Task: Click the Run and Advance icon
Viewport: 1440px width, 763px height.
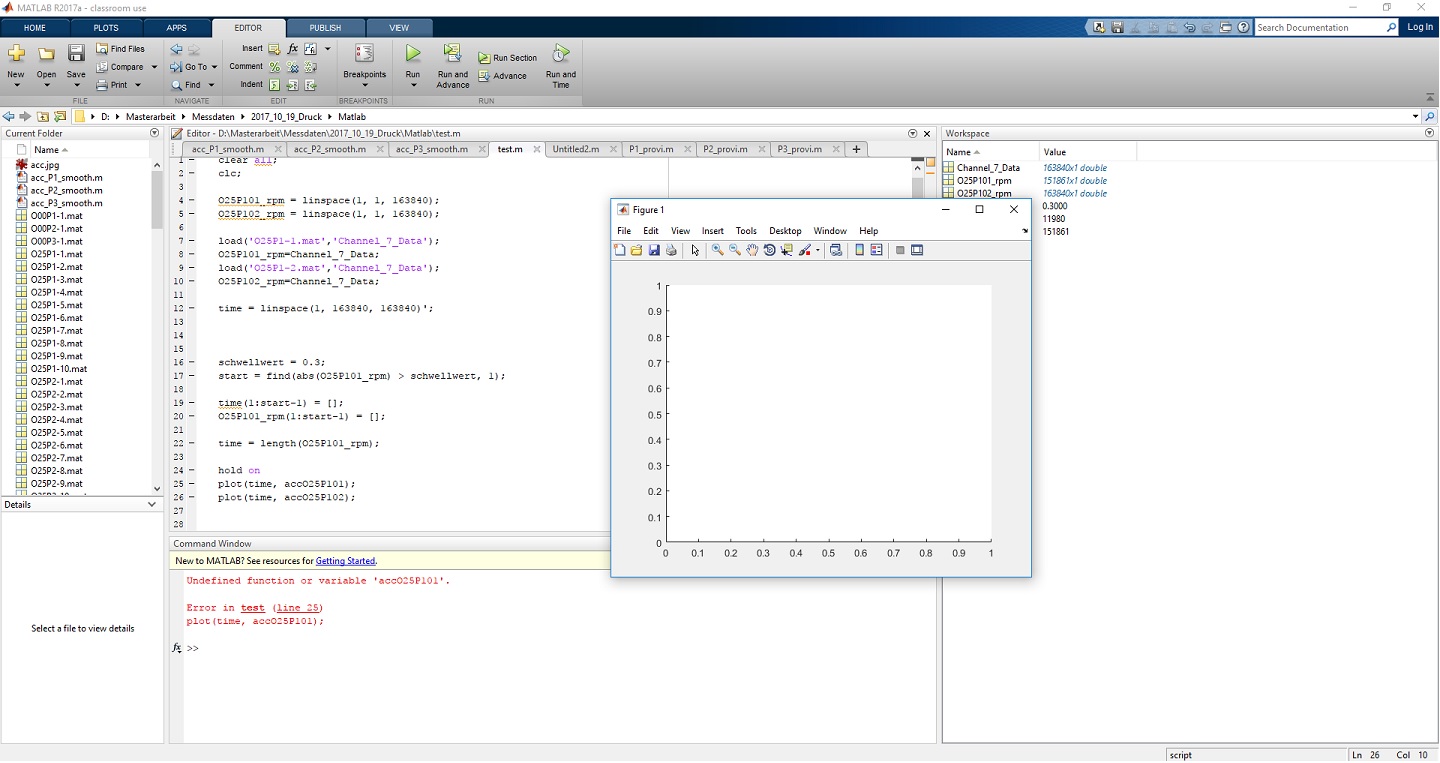Action: 452,54
